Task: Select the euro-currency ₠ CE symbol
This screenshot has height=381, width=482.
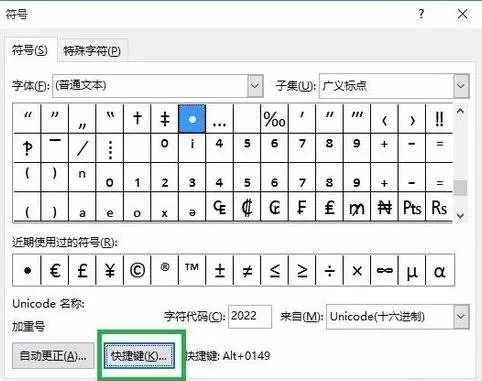Action: point(219,207)
